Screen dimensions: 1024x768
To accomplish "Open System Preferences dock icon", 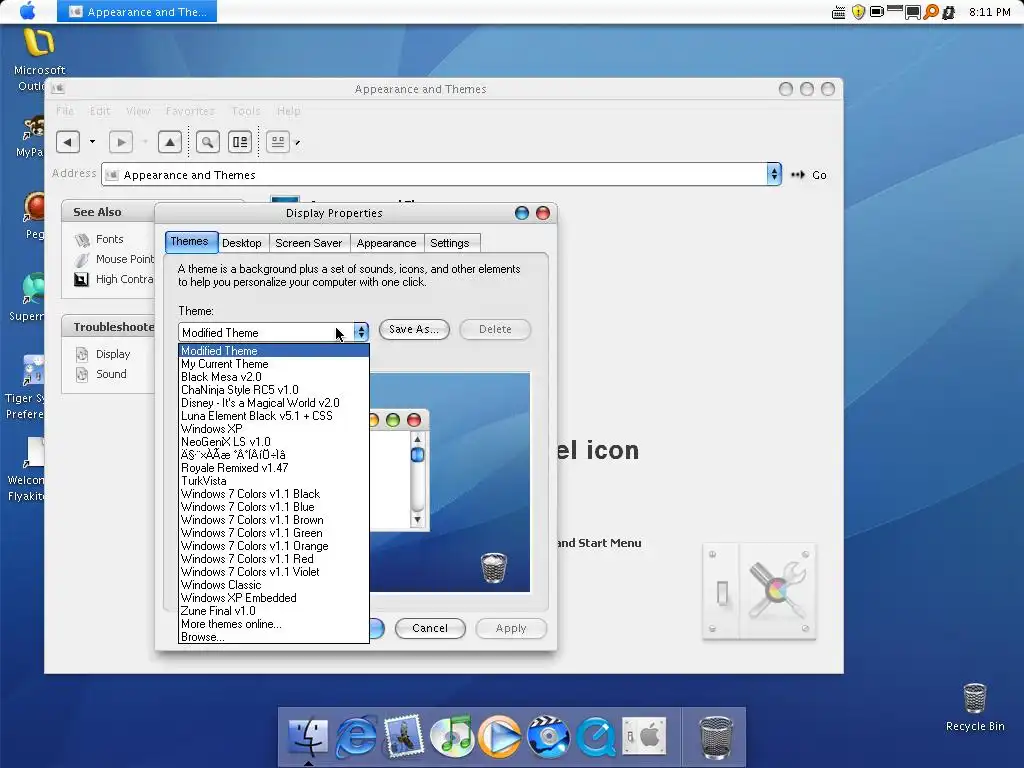I will pos(644,736).
